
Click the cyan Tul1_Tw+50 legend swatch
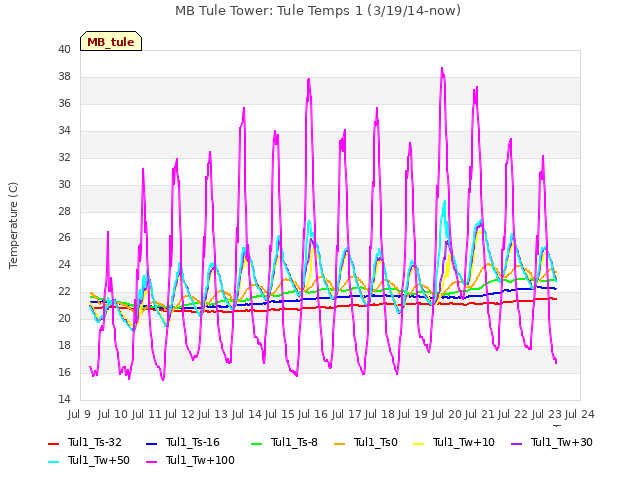coord(53,462)
